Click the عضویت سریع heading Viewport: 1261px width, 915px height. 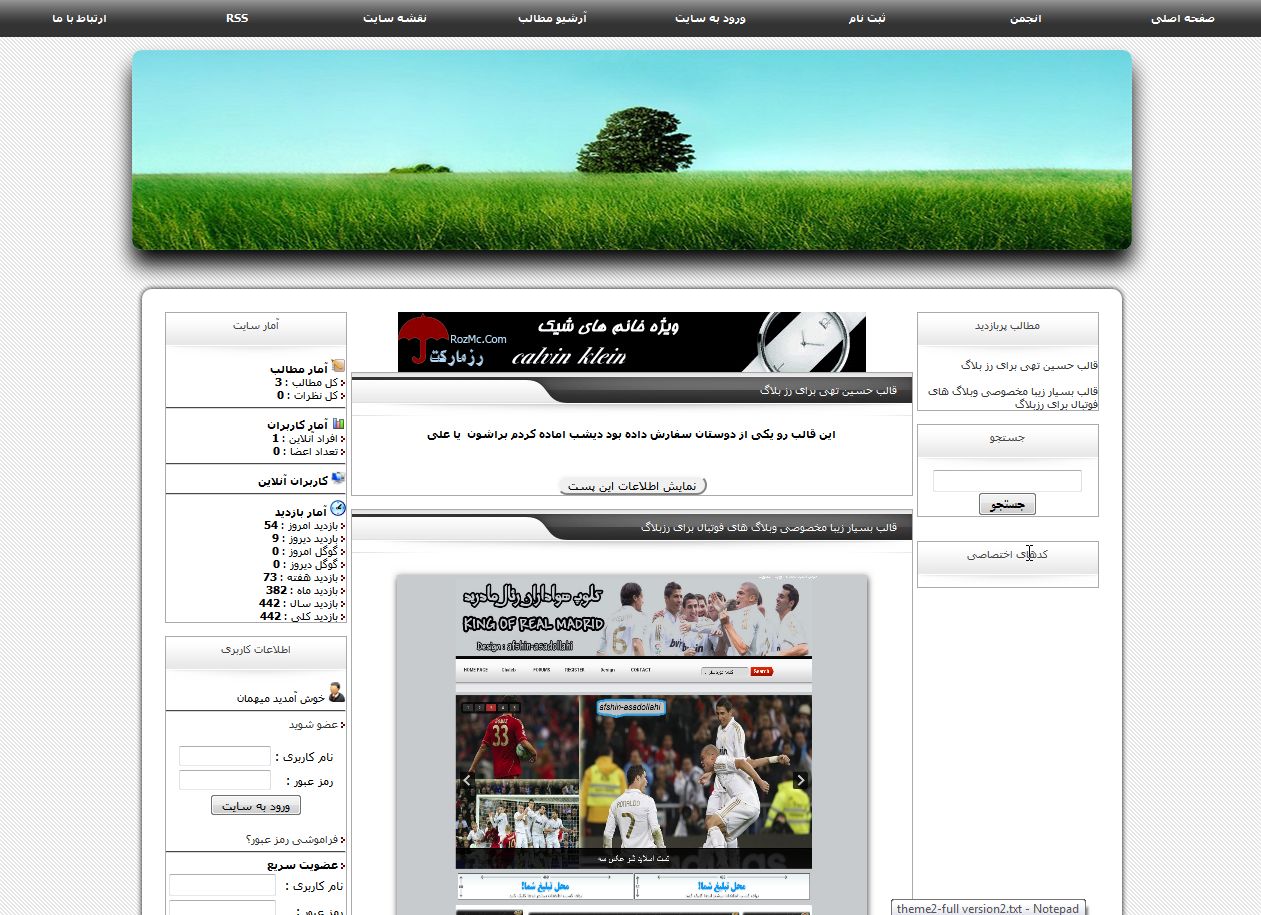click(304, 865)
